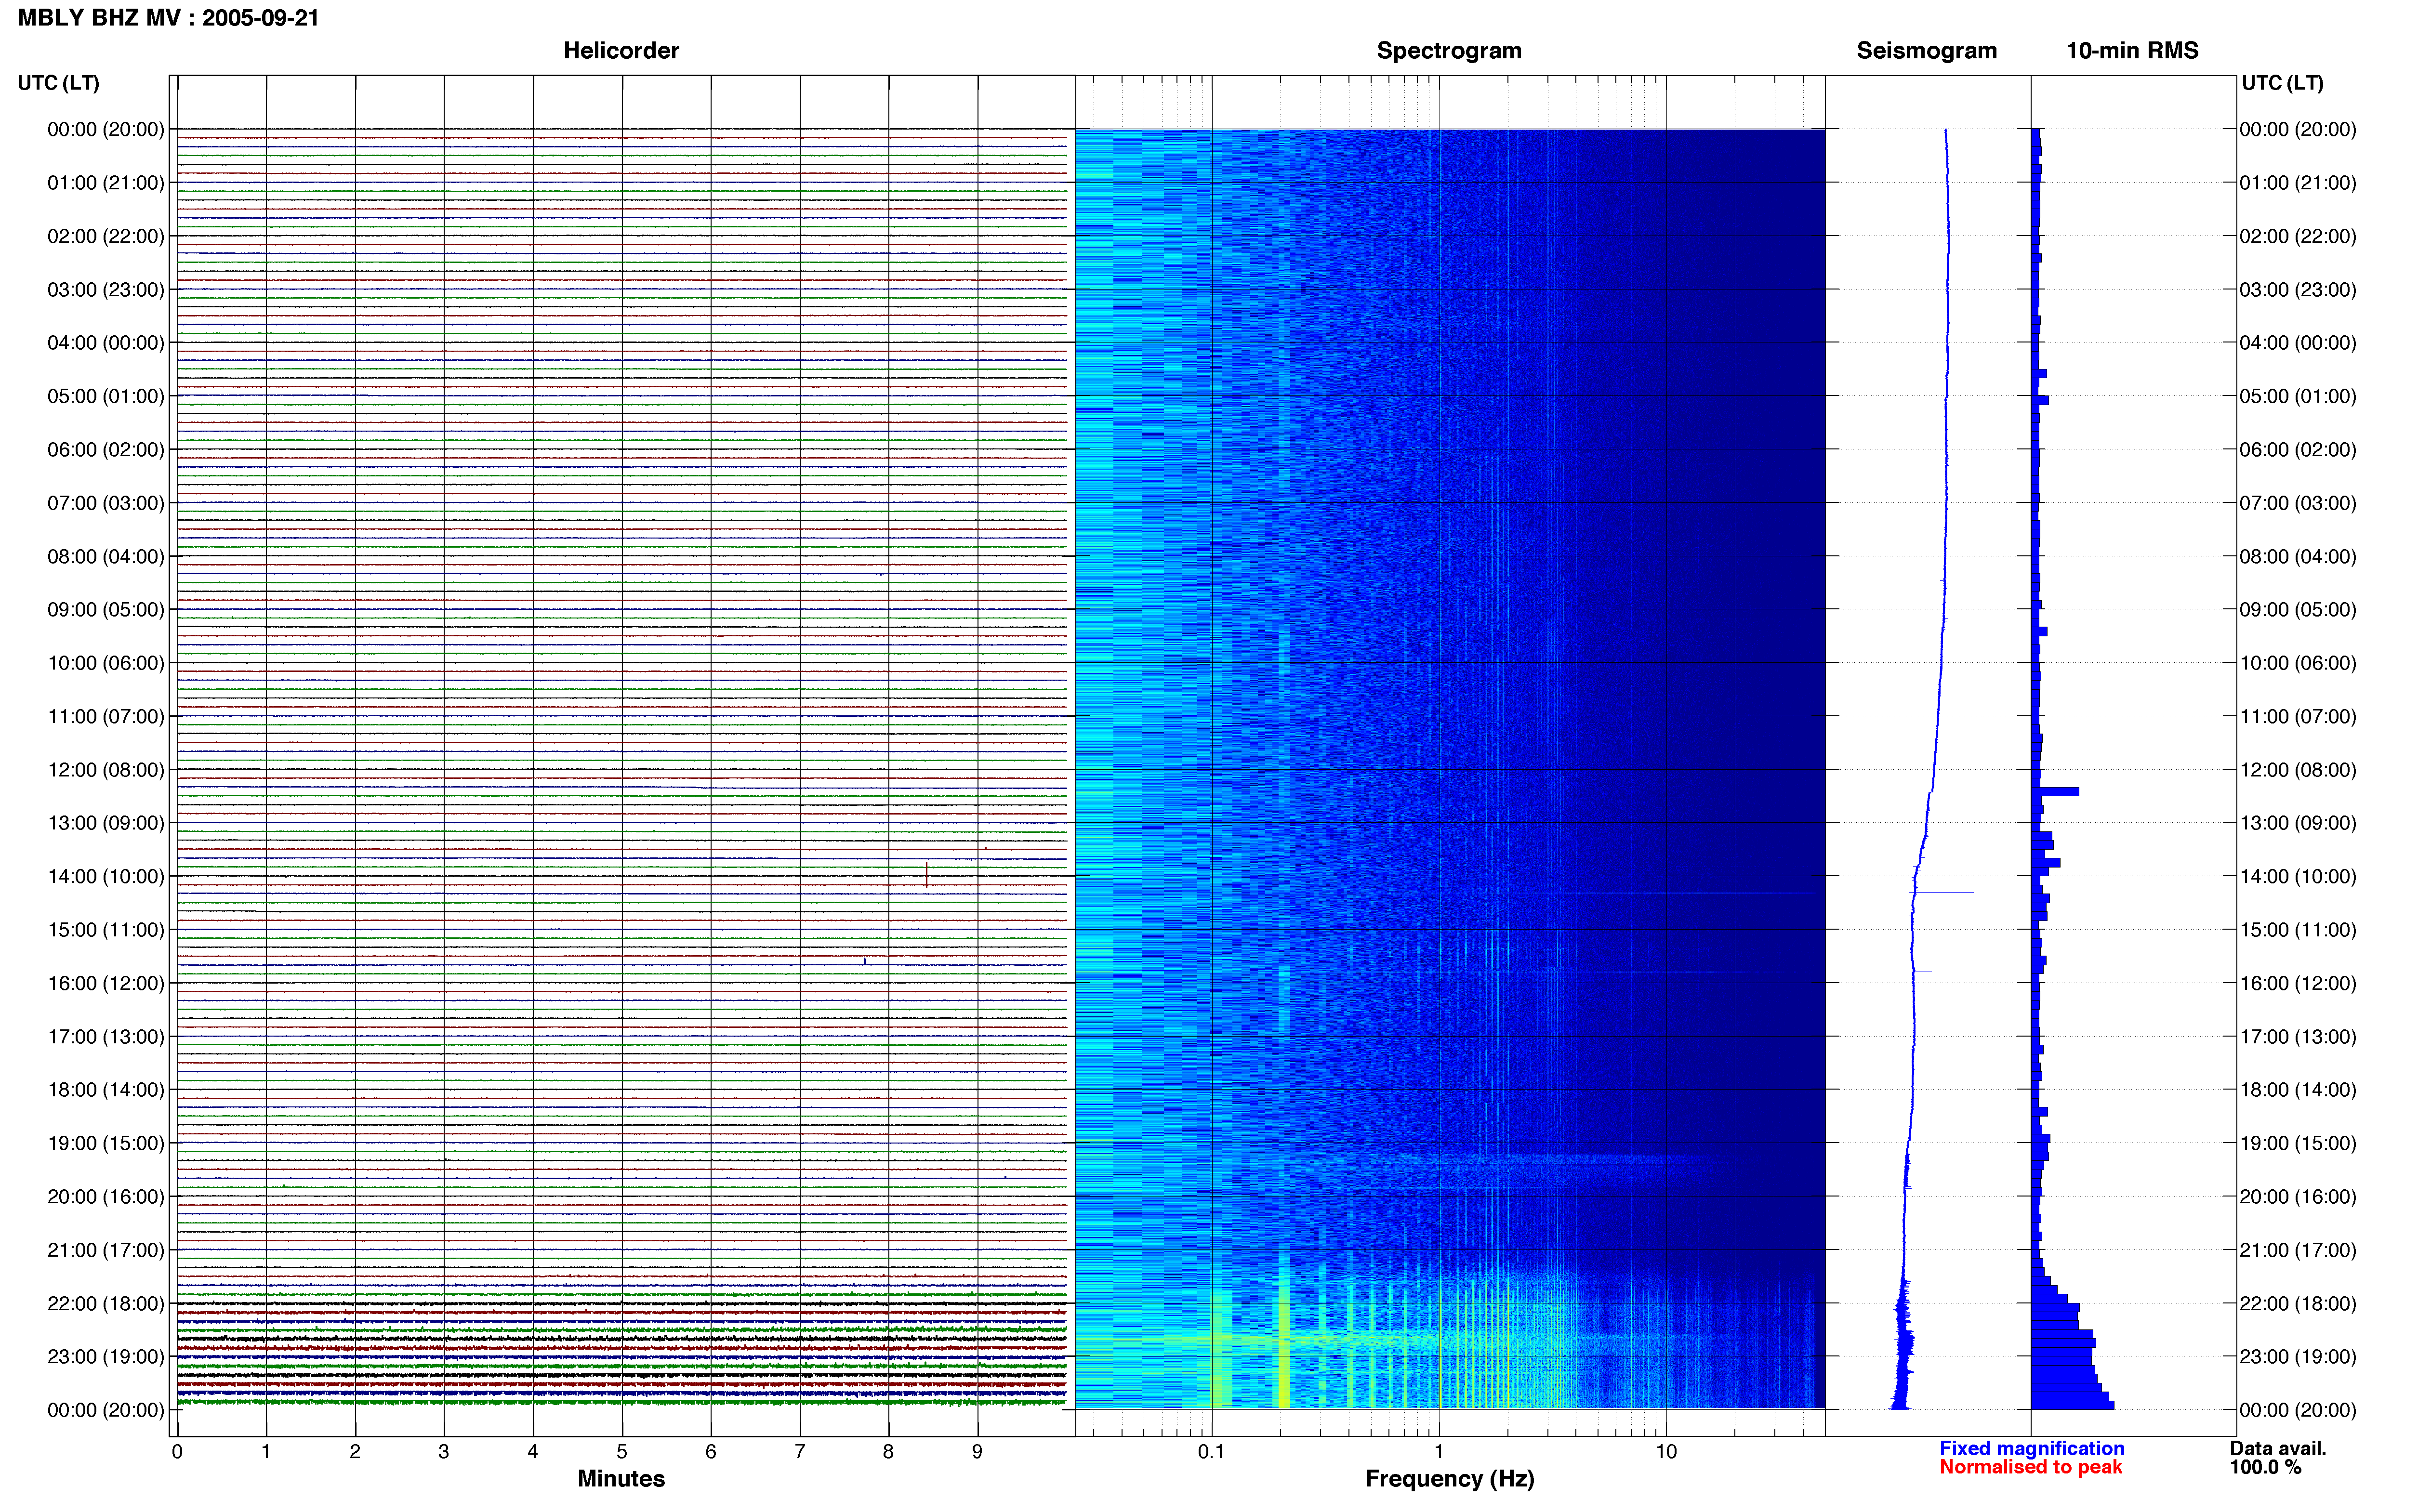Click the Data avail. 100.0 % text
2418x1512 pixels.
(2277, 1458)
